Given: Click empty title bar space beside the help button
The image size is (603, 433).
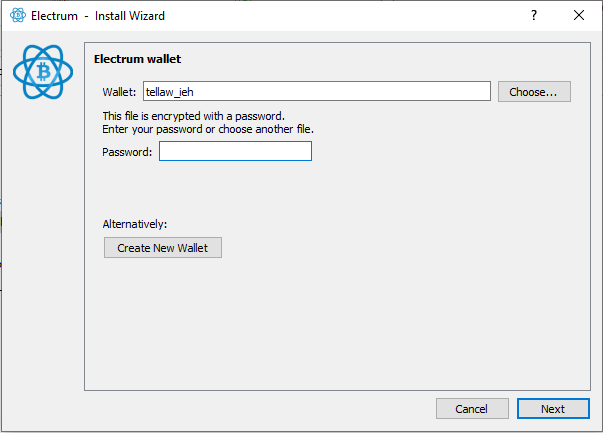Looking at the screenshot, I should pos(400,16).
